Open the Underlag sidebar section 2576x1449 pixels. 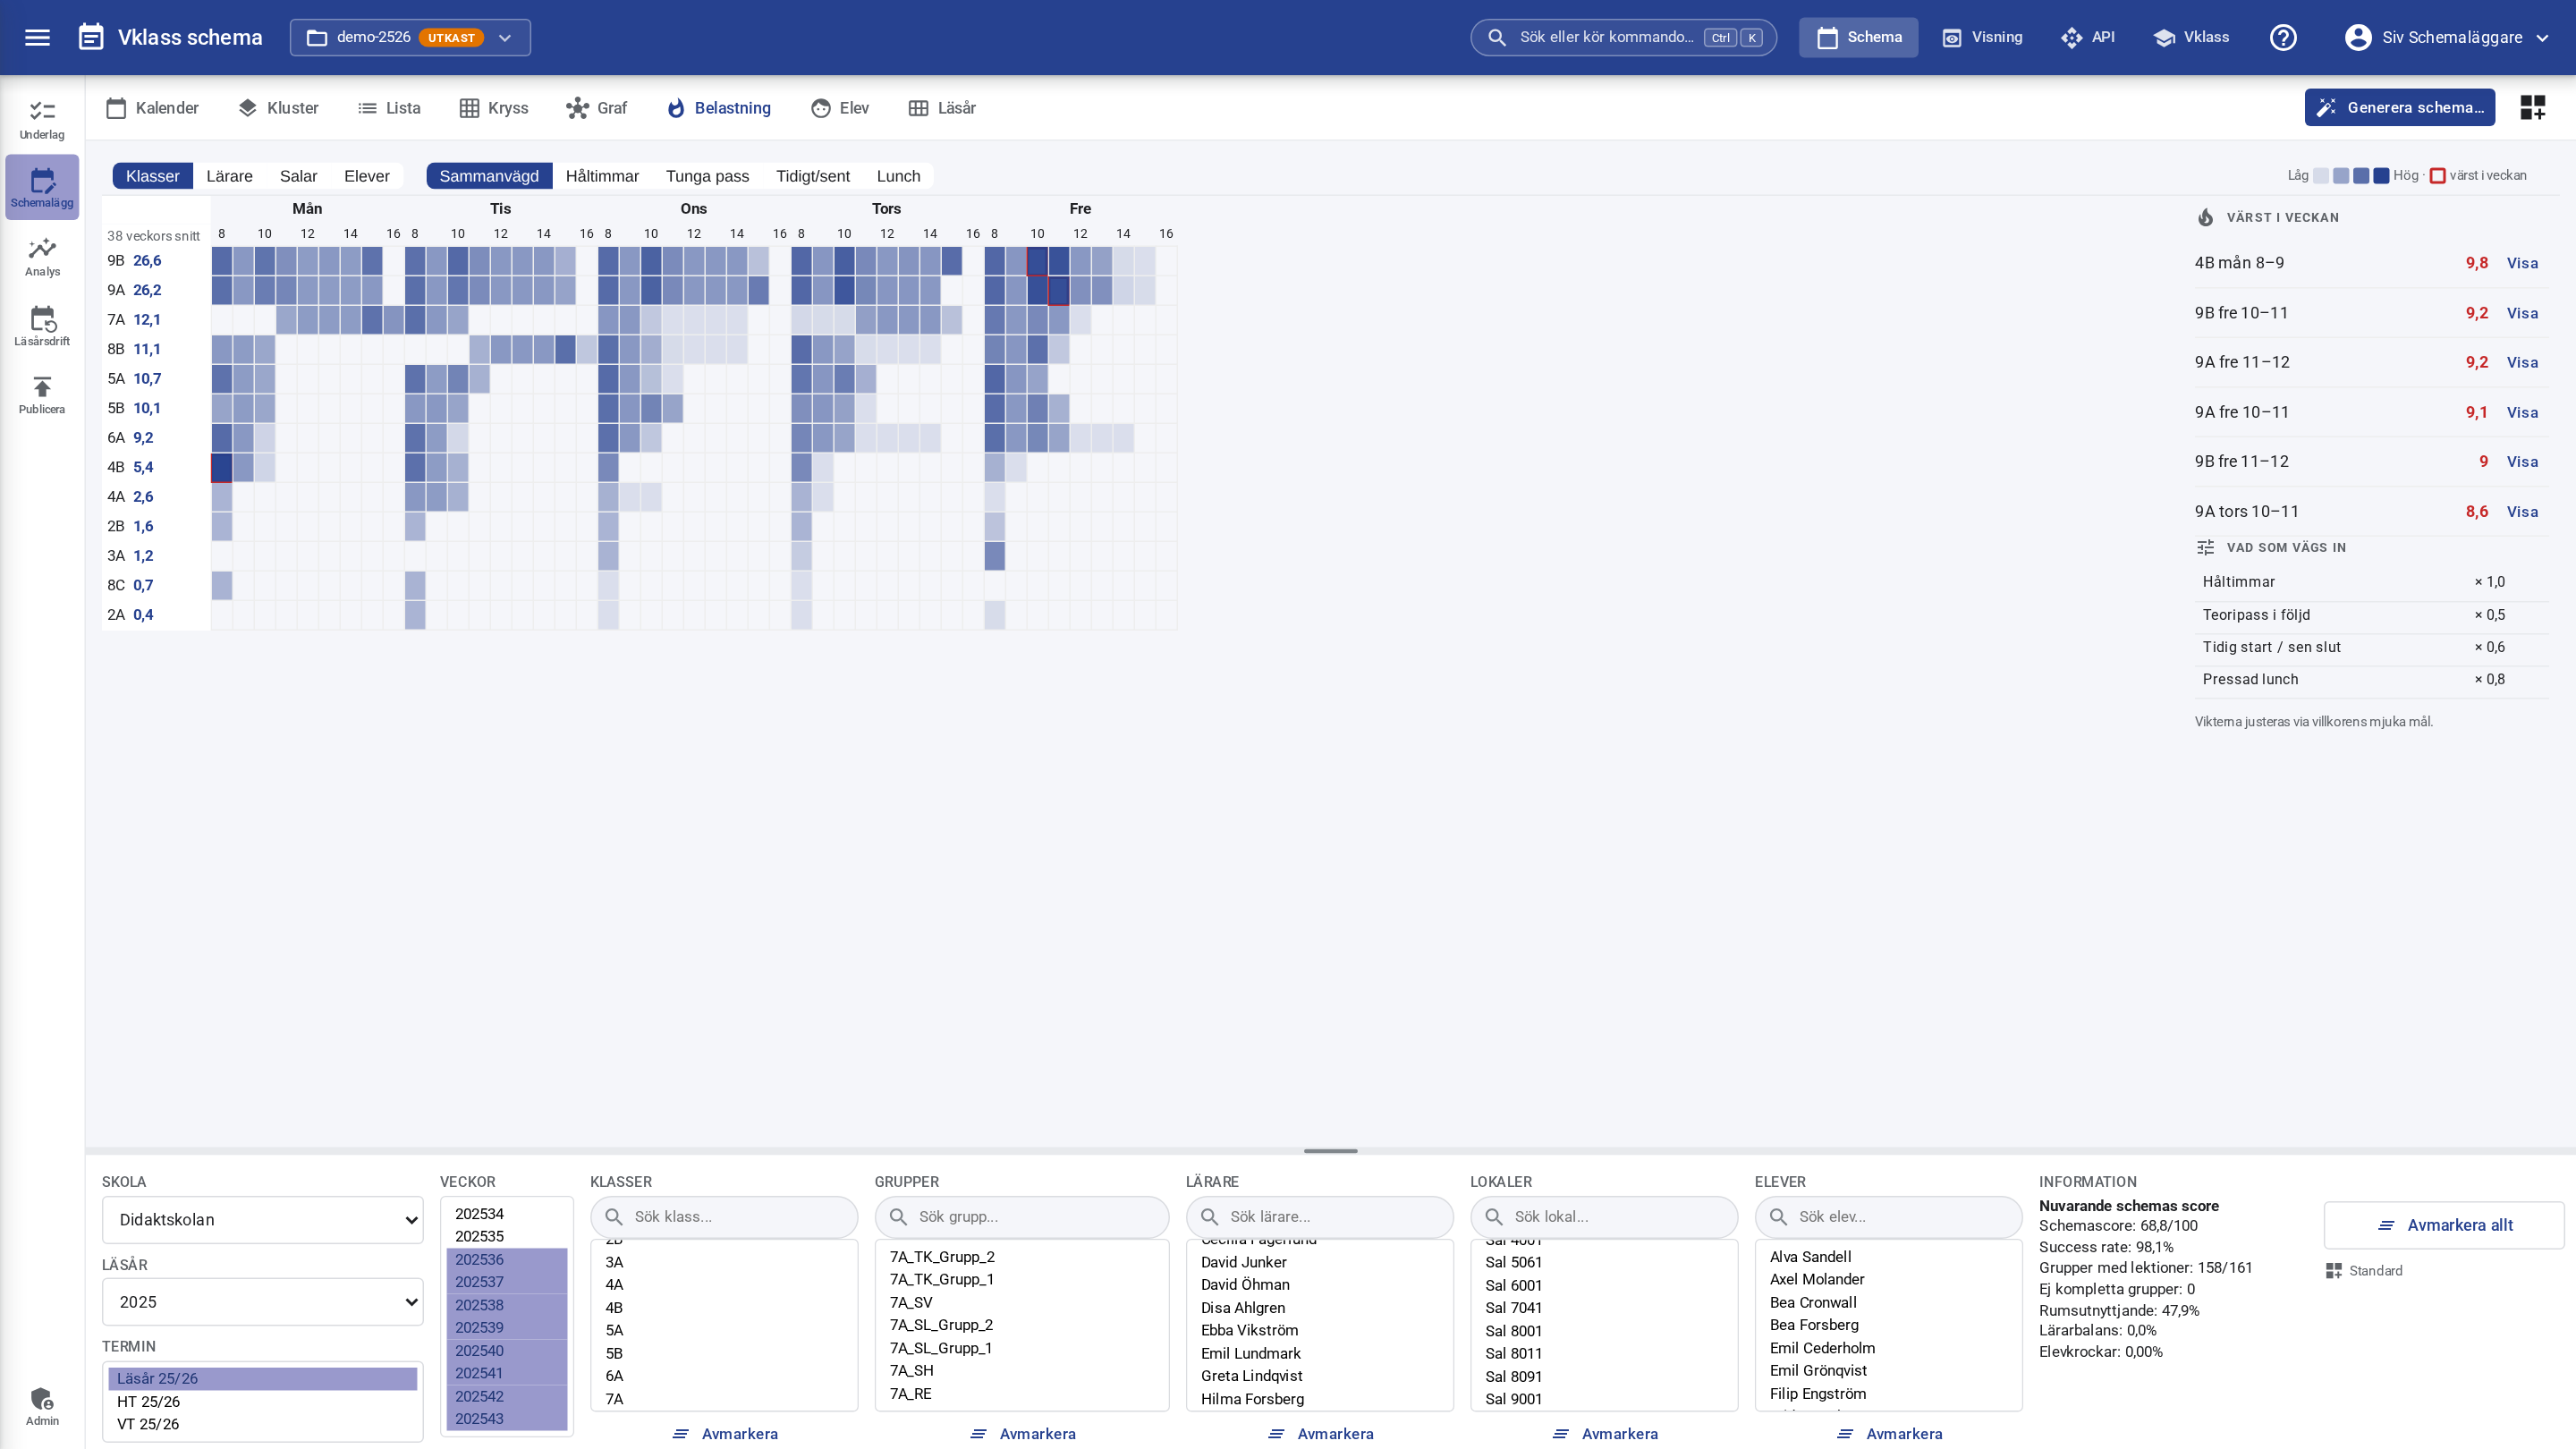coord(42,119)
